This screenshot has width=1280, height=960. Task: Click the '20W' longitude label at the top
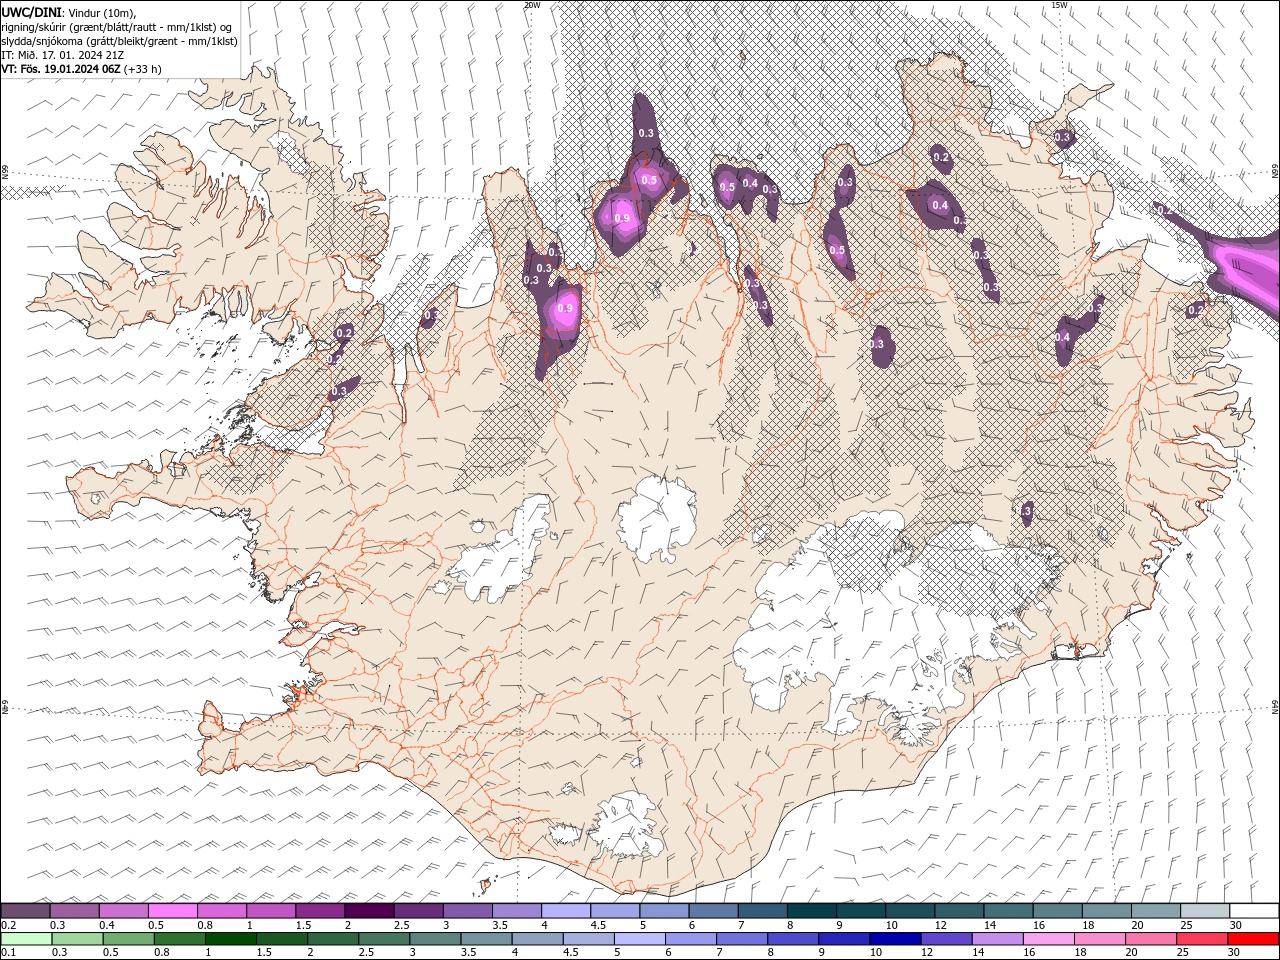pos(532,5)
